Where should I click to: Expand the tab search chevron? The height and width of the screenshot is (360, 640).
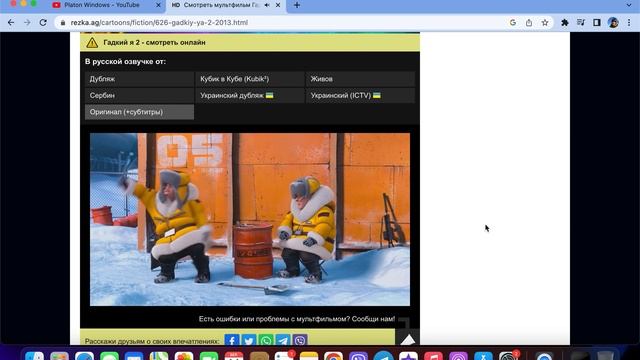629,5
